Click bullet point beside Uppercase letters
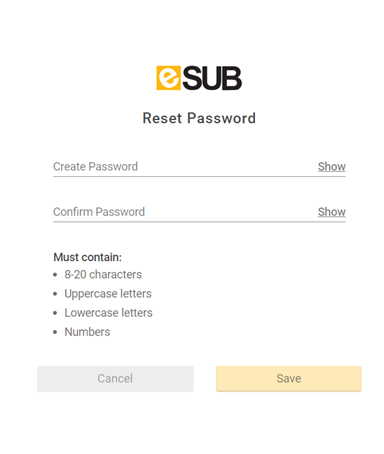 click(x=55, y=294)
